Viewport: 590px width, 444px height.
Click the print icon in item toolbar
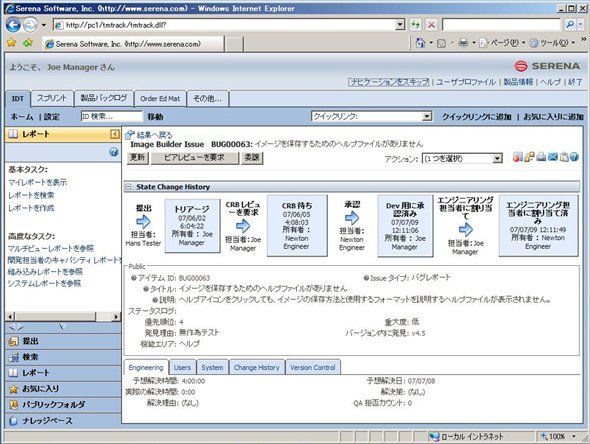click(541, 157)
